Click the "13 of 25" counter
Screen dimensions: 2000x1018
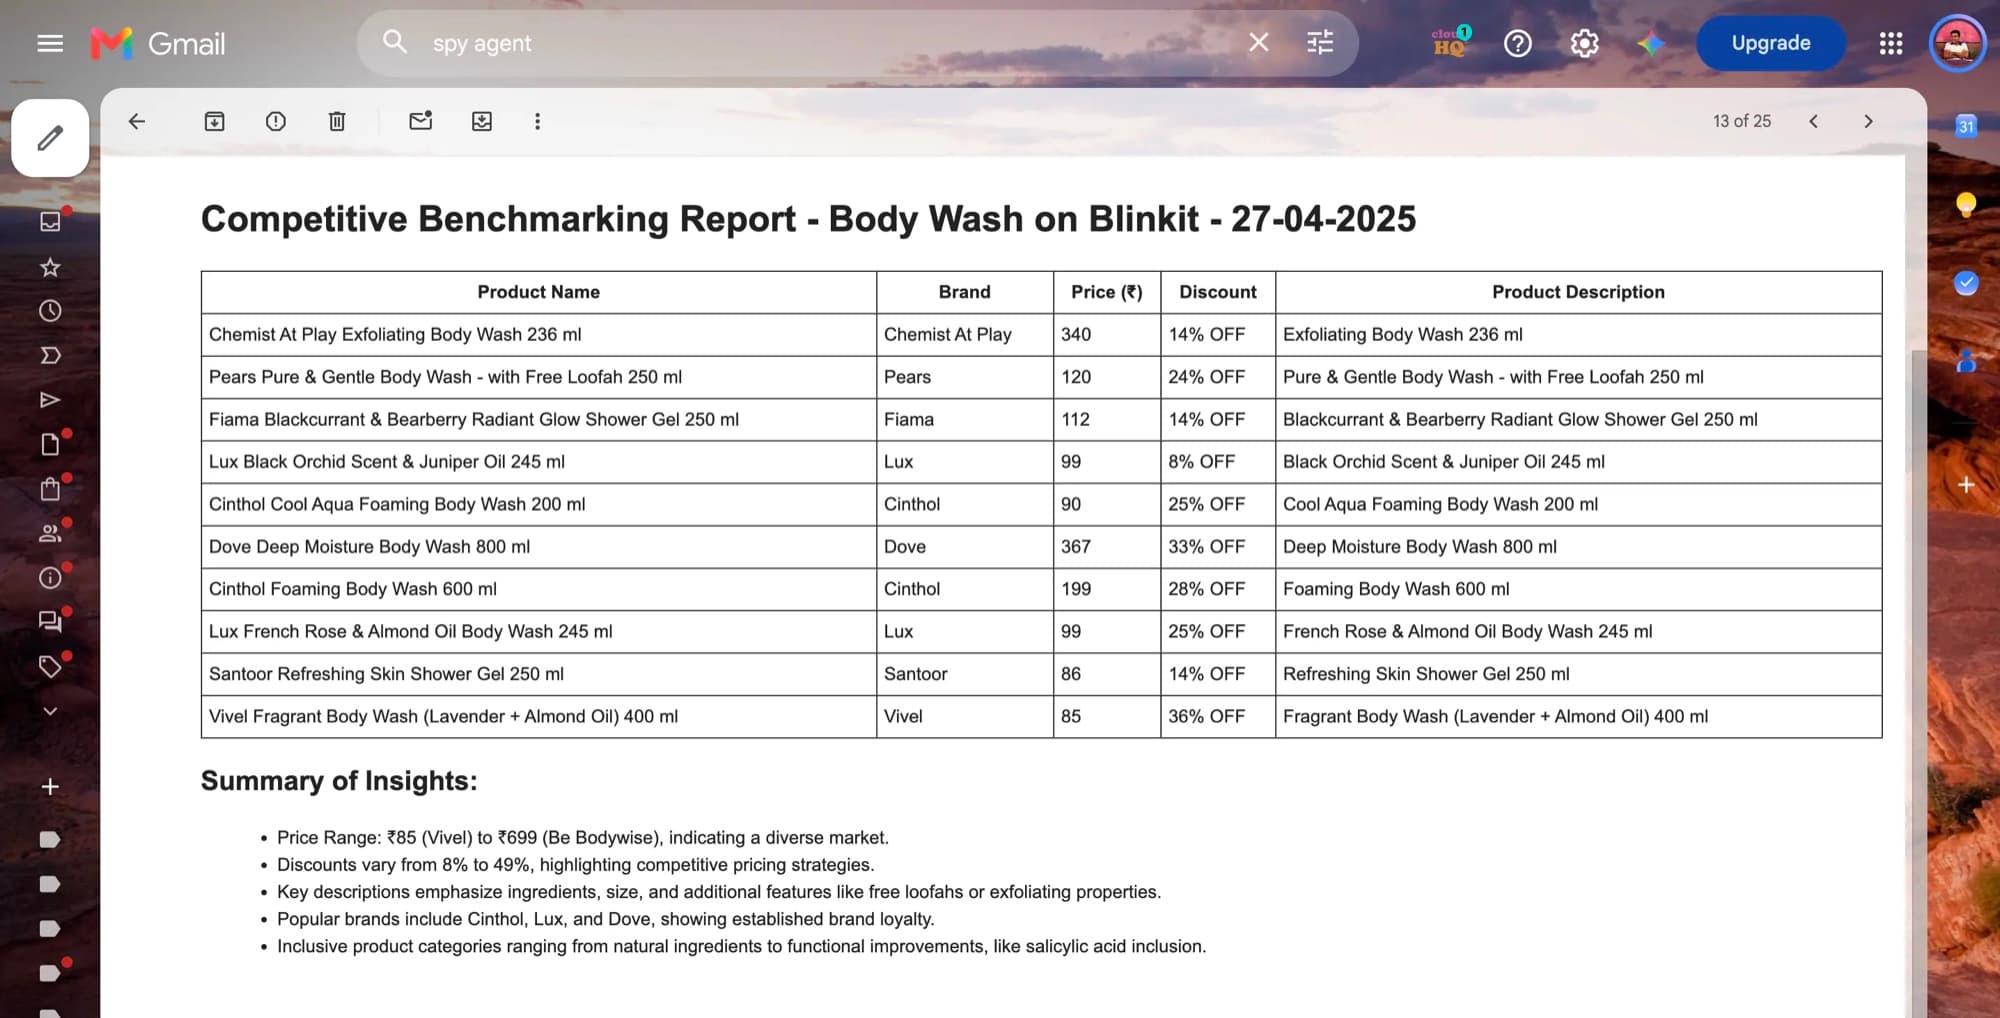1741,121
